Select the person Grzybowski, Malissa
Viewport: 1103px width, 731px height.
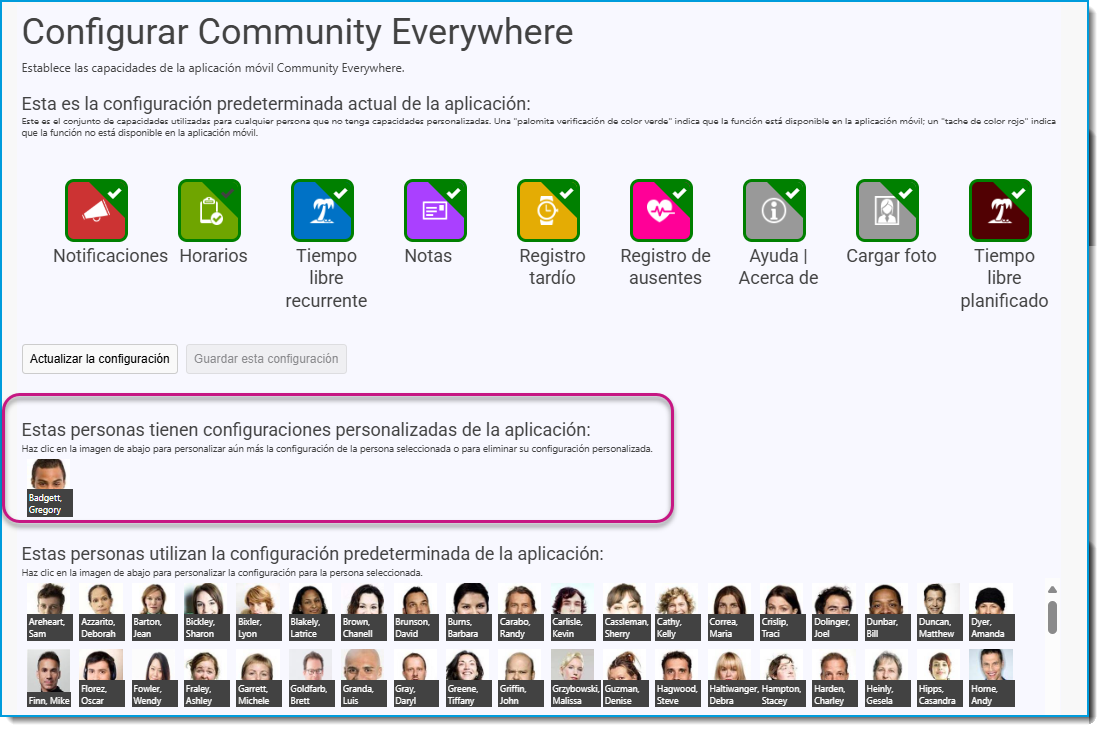[x=575, y=678]
